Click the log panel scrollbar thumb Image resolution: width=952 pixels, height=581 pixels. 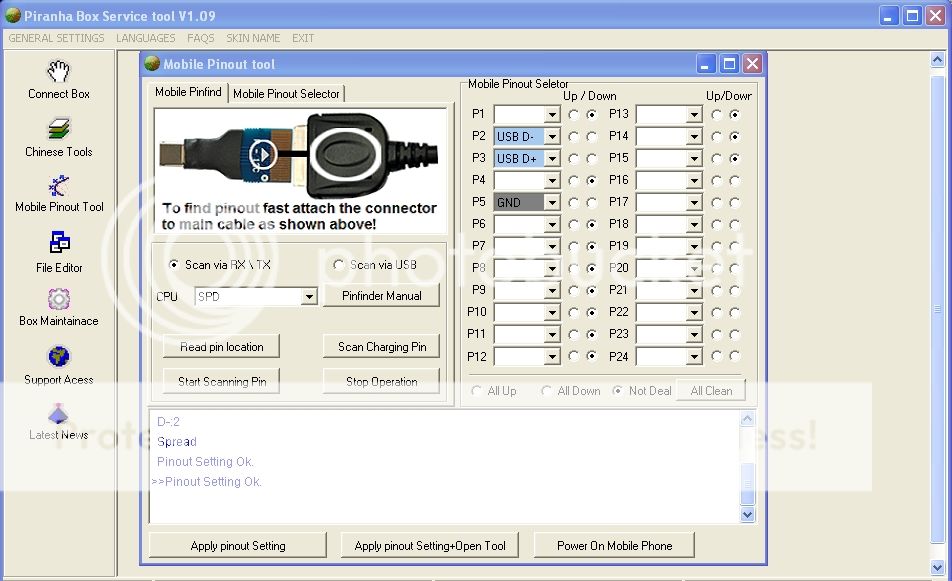[747, 484]
